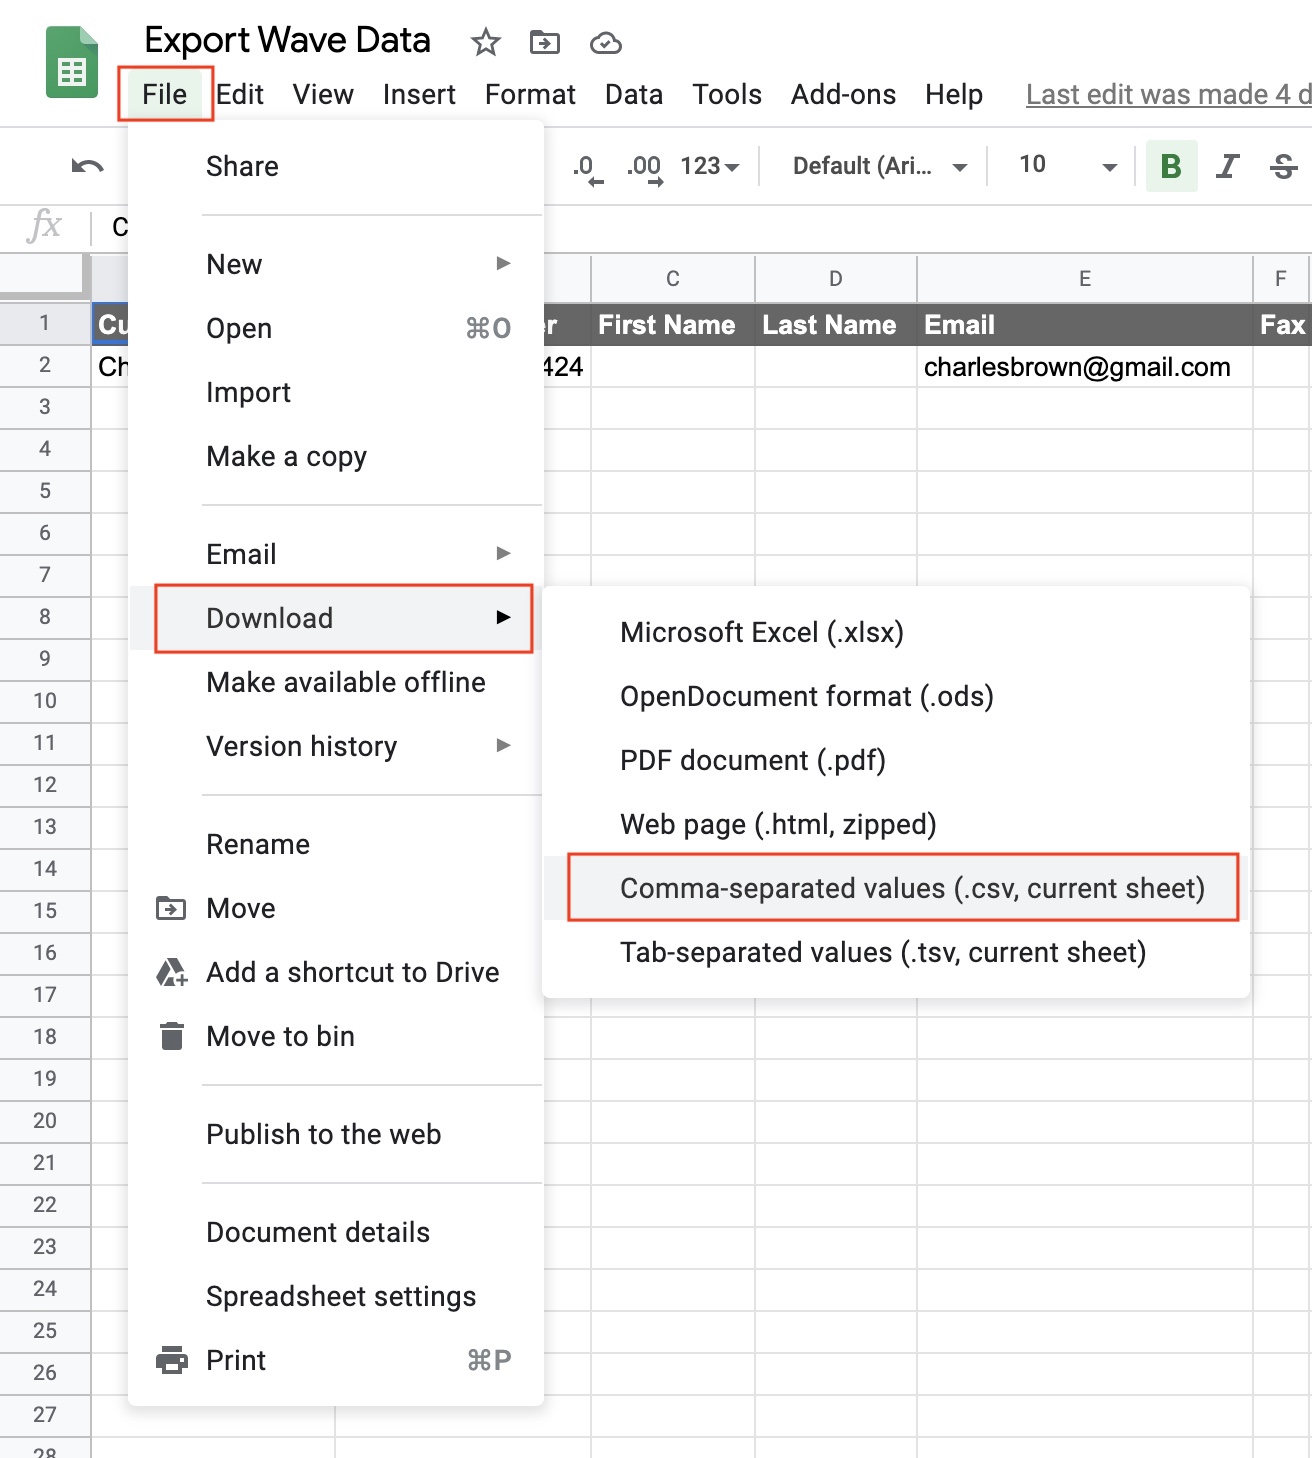Expand the Download submenu arrow
The image size is (1312, 1458).
[x=505, y=618]
